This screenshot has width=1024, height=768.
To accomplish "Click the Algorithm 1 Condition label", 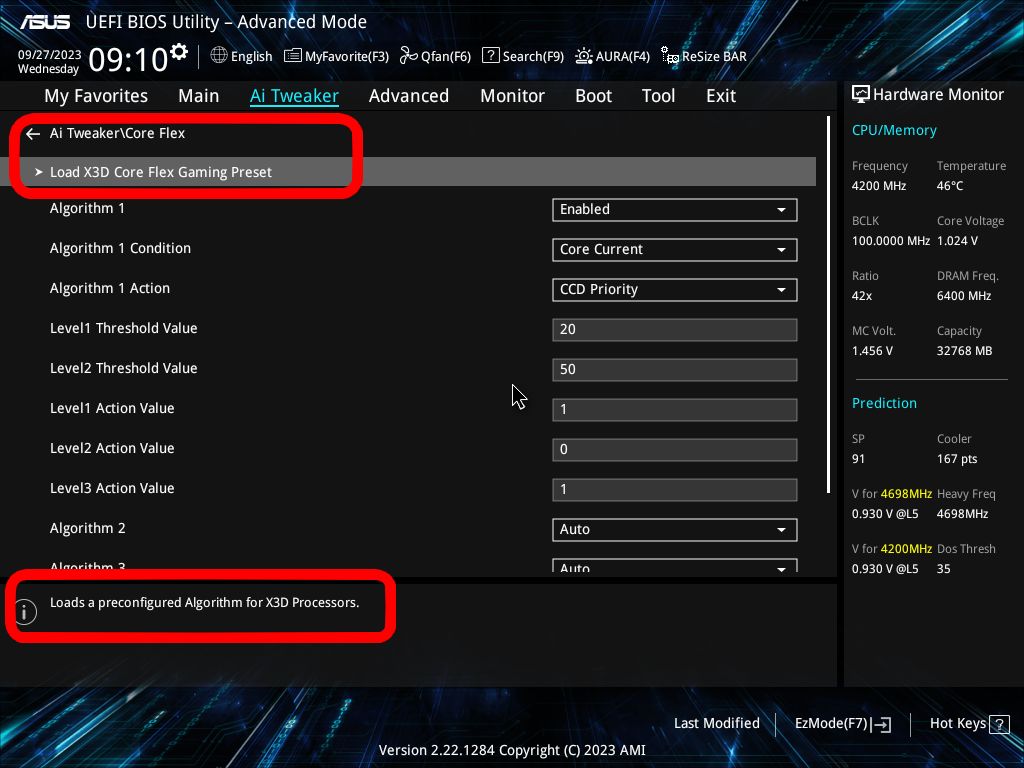I will (x=120, y=248).
